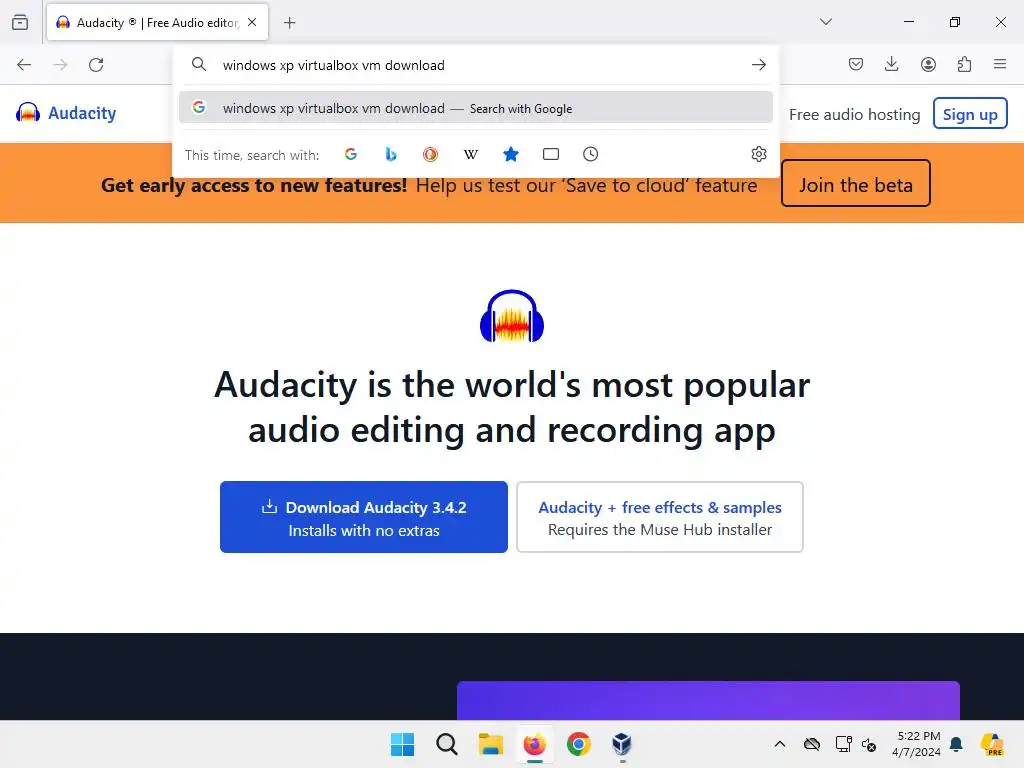This screenshot has width=1024, height=768.
Task: Launch Google Chrome from taskbar
Action: point(579,744)
